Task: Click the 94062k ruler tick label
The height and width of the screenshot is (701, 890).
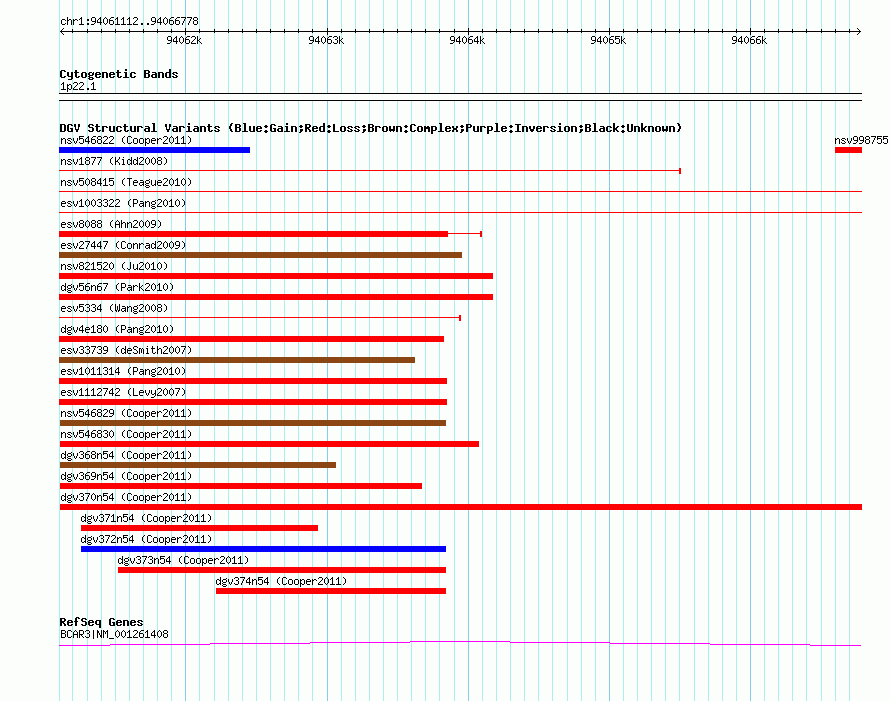Action: coord(184,40)
